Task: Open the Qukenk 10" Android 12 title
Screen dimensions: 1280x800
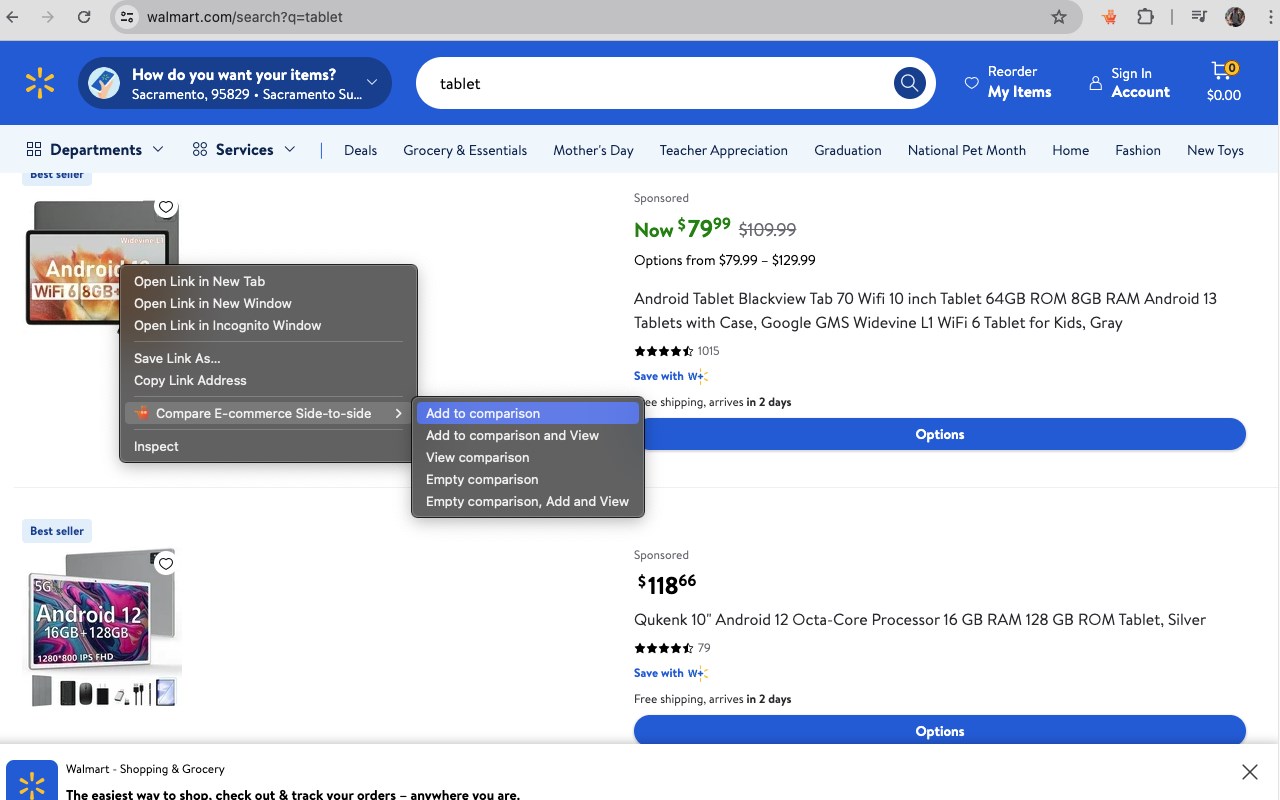Action: tap(920, 619)
